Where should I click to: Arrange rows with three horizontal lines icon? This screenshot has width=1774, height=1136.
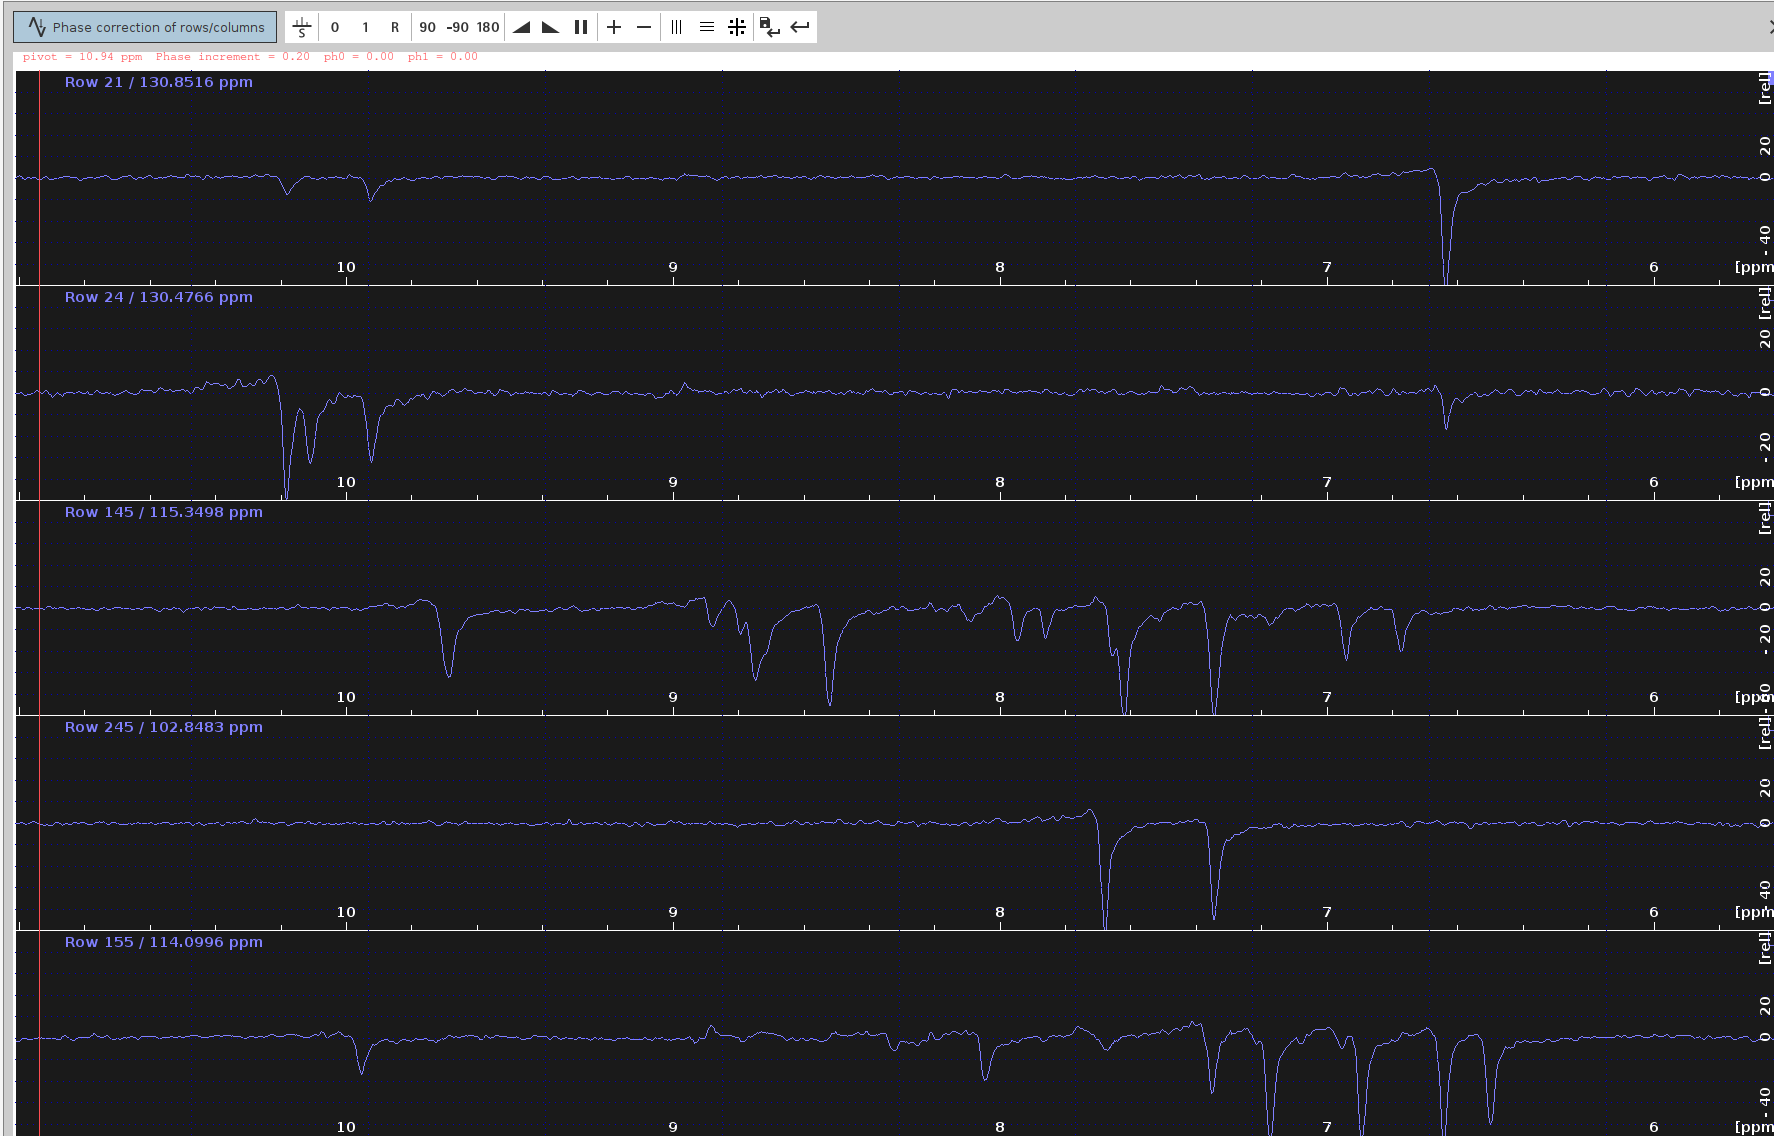click(x=707, y=27)
